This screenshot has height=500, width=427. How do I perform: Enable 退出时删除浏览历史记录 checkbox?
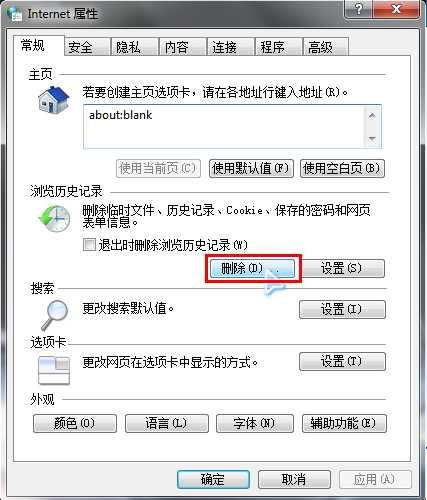89,244
